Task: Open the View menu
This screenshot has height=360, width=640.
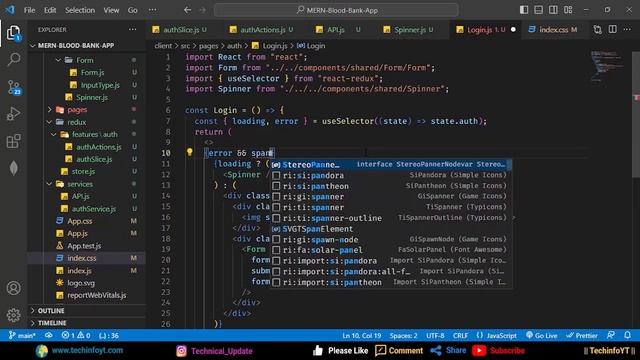Action: pos(111,10)
